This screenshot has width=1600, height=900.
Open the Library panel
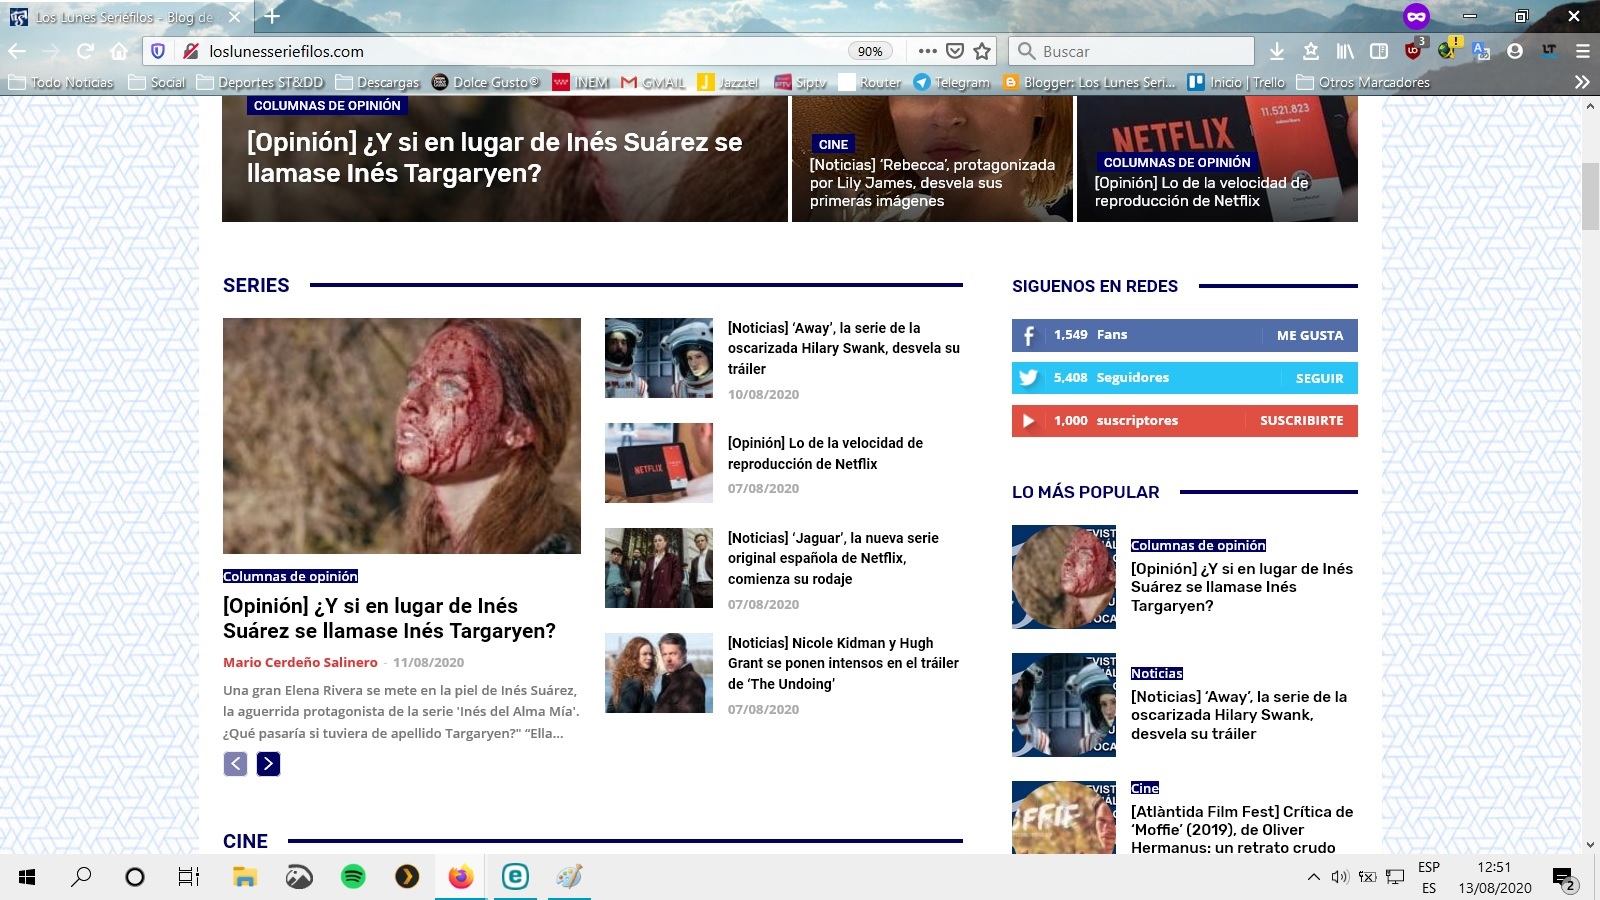tap(1345, 51)
